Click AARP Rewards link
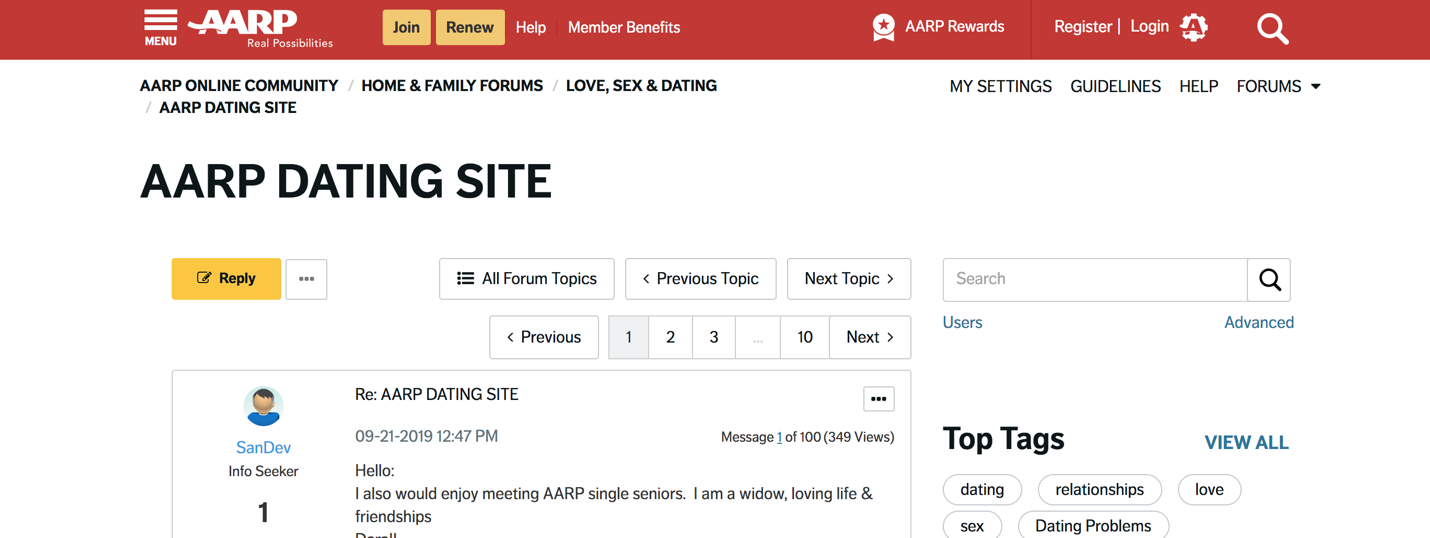The image size is (1430, 538). click(x=954, y=27)
